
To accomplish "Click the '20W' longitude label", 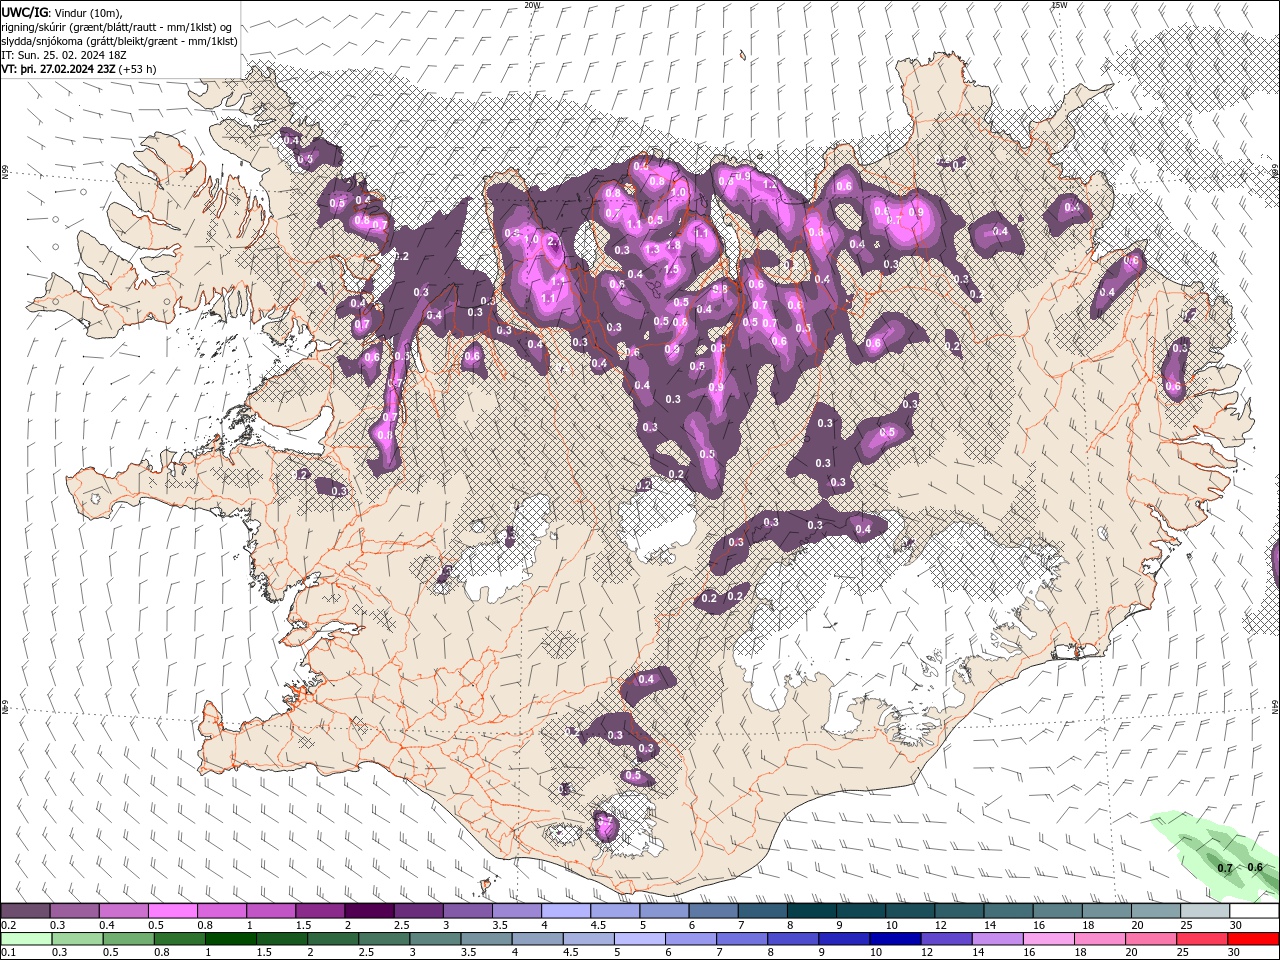I will tap(532, 5).
